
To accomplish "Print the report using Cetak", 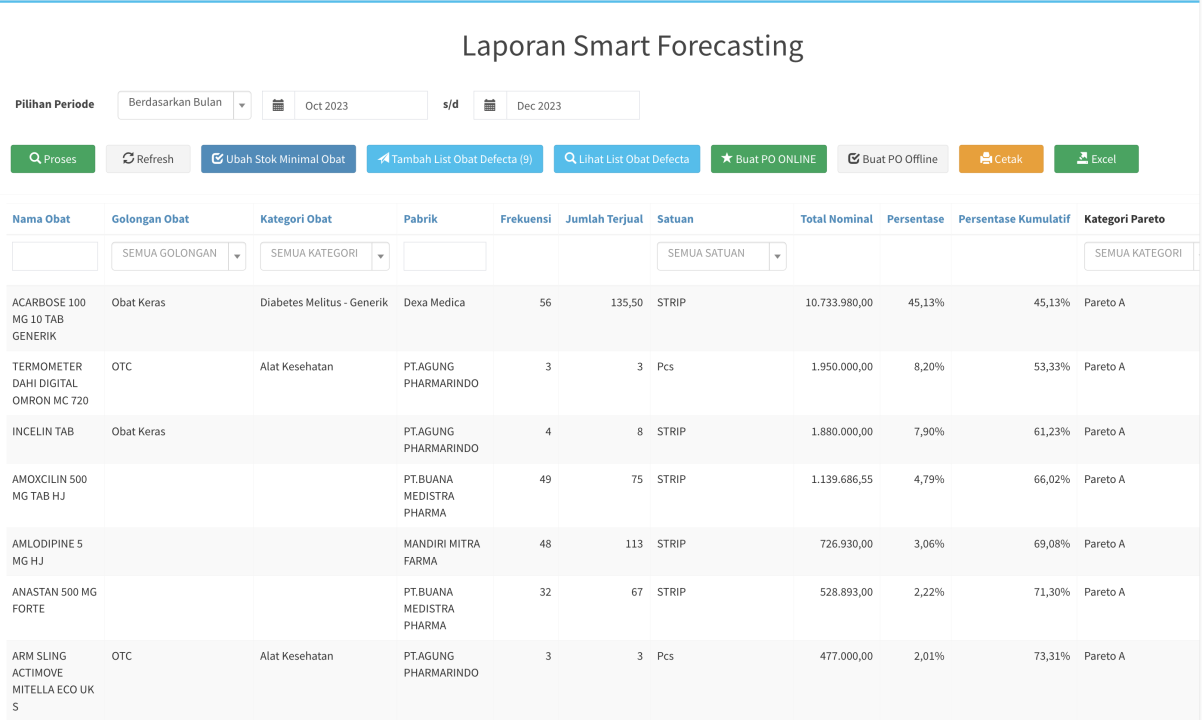I will (x=1000, y=159).
